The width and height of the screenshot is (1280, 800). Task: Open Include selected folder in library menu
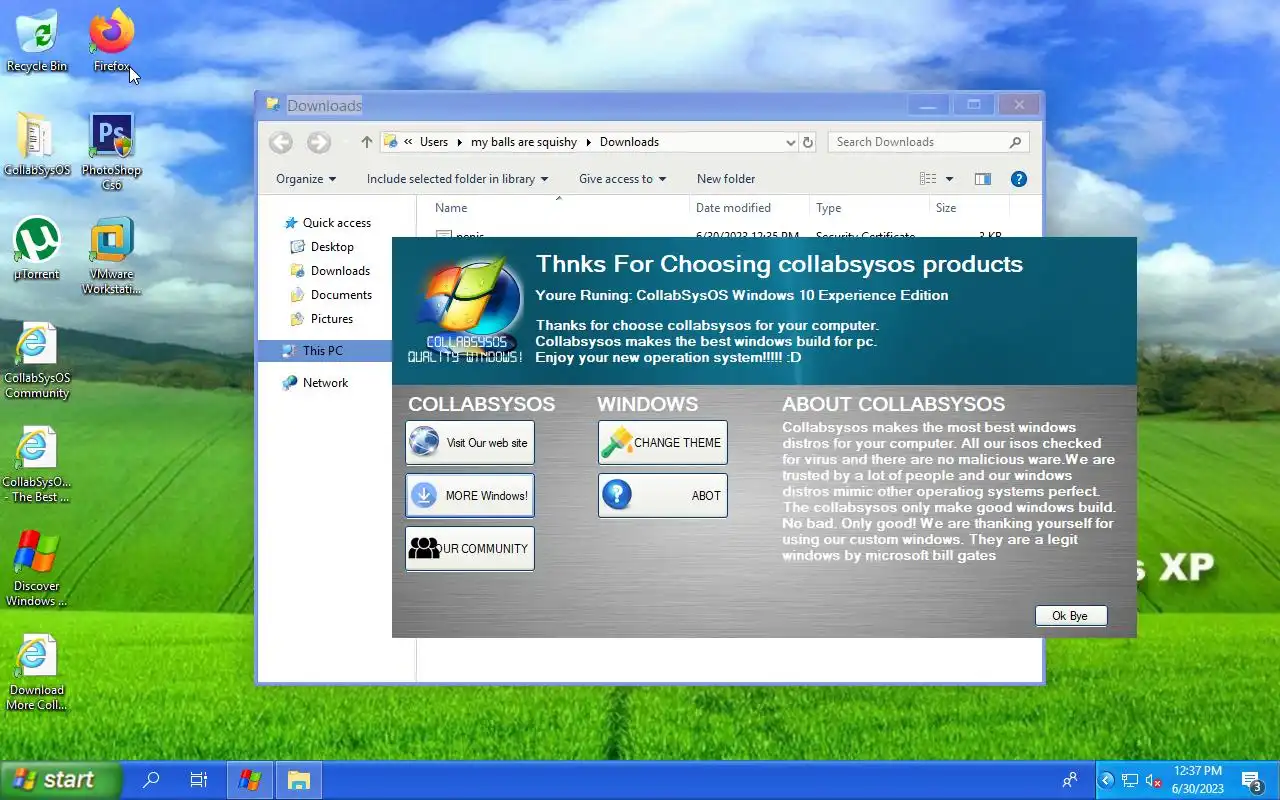pyautogui.click(x=457, y=179)
